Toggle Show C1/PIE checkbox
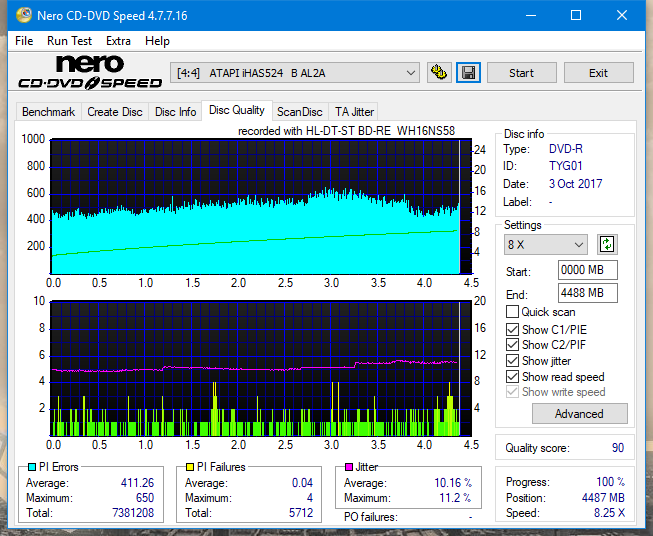Viewport: 653px width, 536px height. click(x=512, y=329)
